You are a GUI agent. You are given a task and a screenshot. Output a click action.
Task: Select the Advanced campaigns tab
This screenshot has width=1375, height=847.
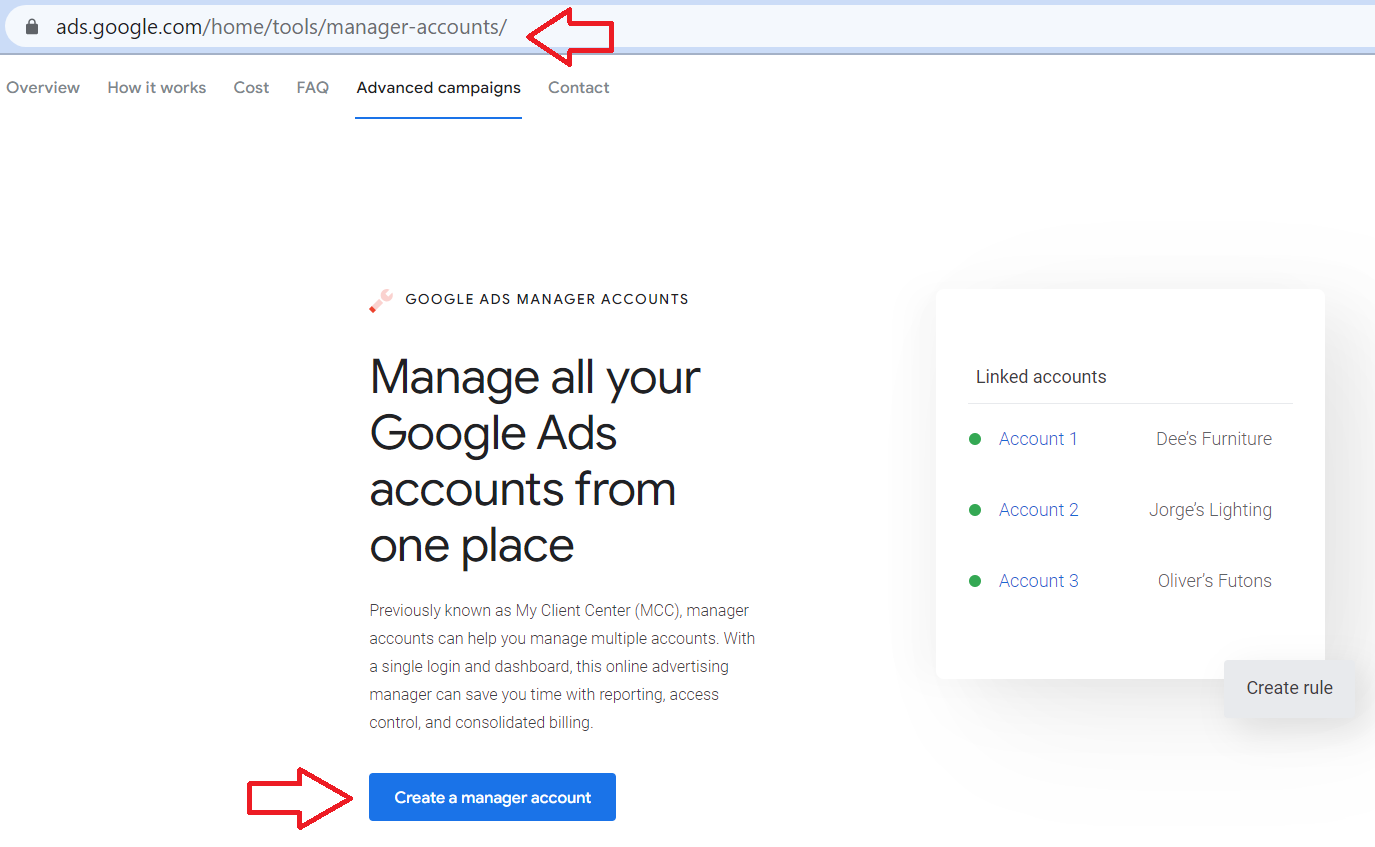click(438, 88)
